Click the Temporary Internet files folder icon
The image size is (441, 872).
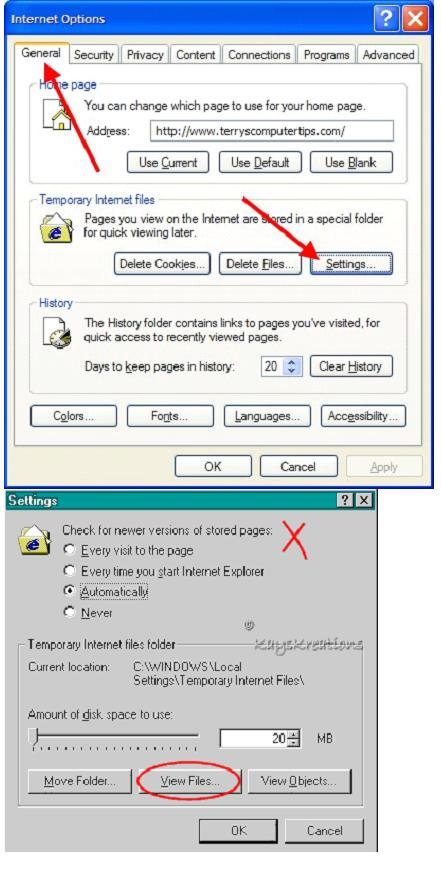[56, 226]
